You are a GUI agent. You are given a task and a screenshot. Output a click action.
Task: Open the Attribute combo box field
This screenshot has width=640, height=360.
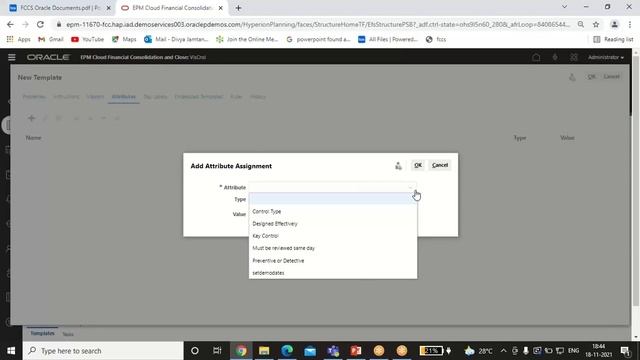(x=333, y=187)
